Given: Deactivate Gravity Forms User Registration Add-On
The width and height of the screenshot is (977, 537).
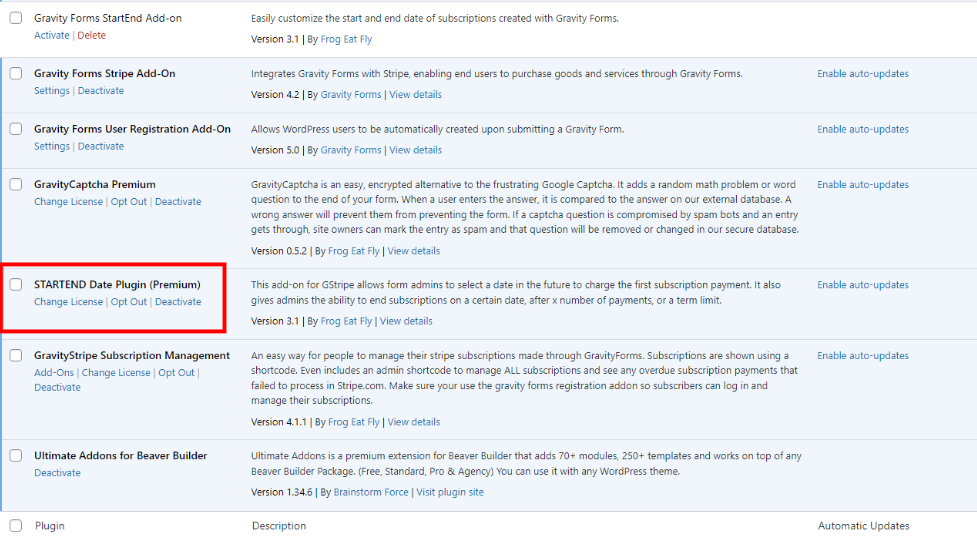Looking at the screenshot, I should tap(101, 146).
